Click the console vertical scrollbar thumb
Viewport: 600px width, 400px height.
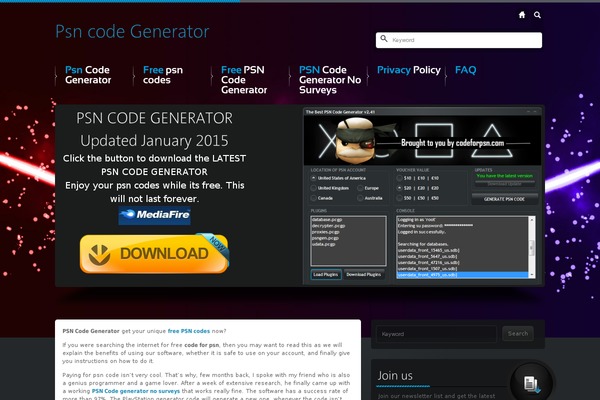click(x=531, y=248)
